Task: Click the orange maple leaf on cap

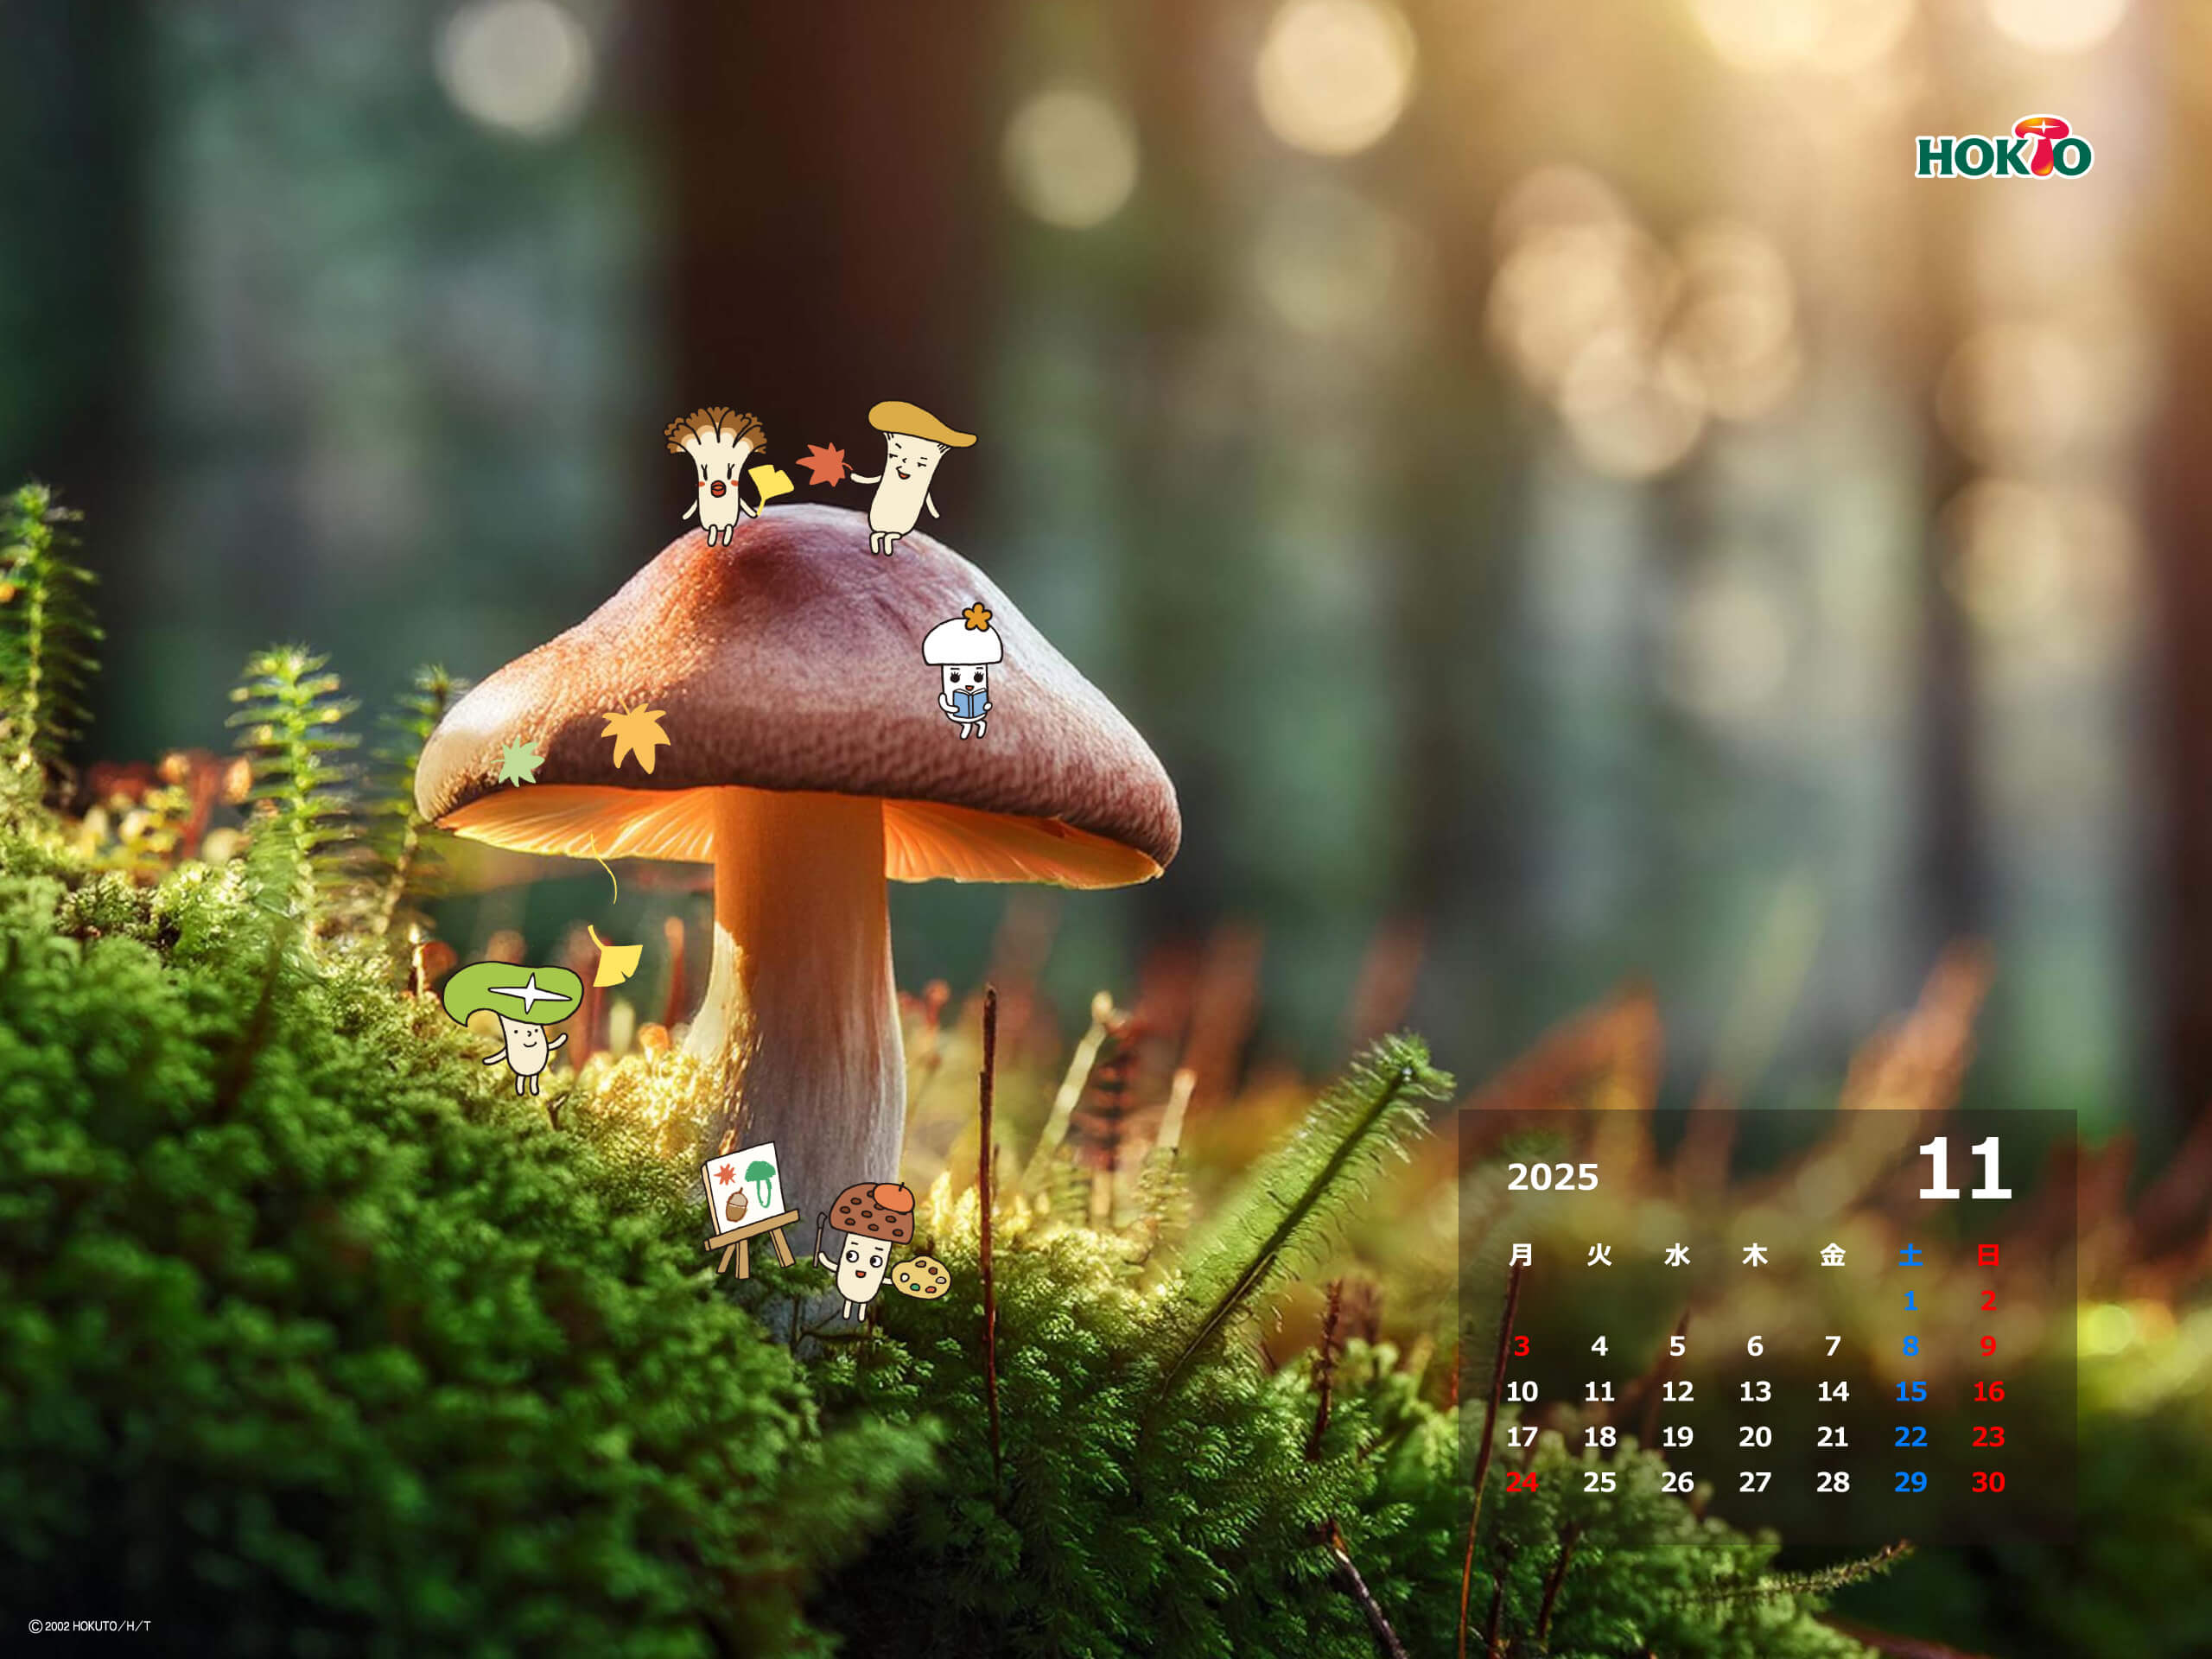Action: point(635,735)
